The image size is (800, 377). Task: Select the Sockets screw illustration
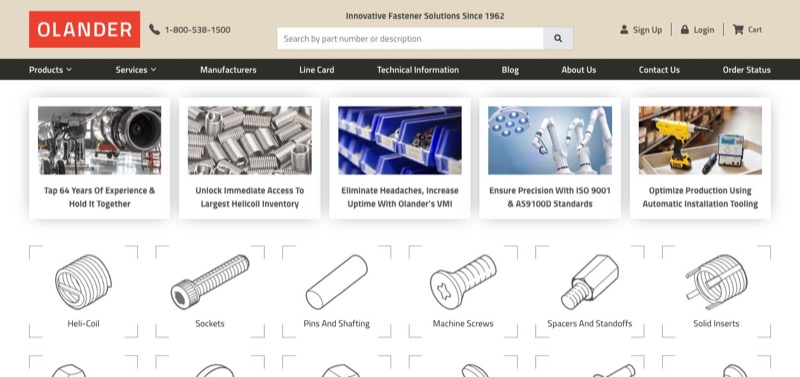[x=210, y=282]
